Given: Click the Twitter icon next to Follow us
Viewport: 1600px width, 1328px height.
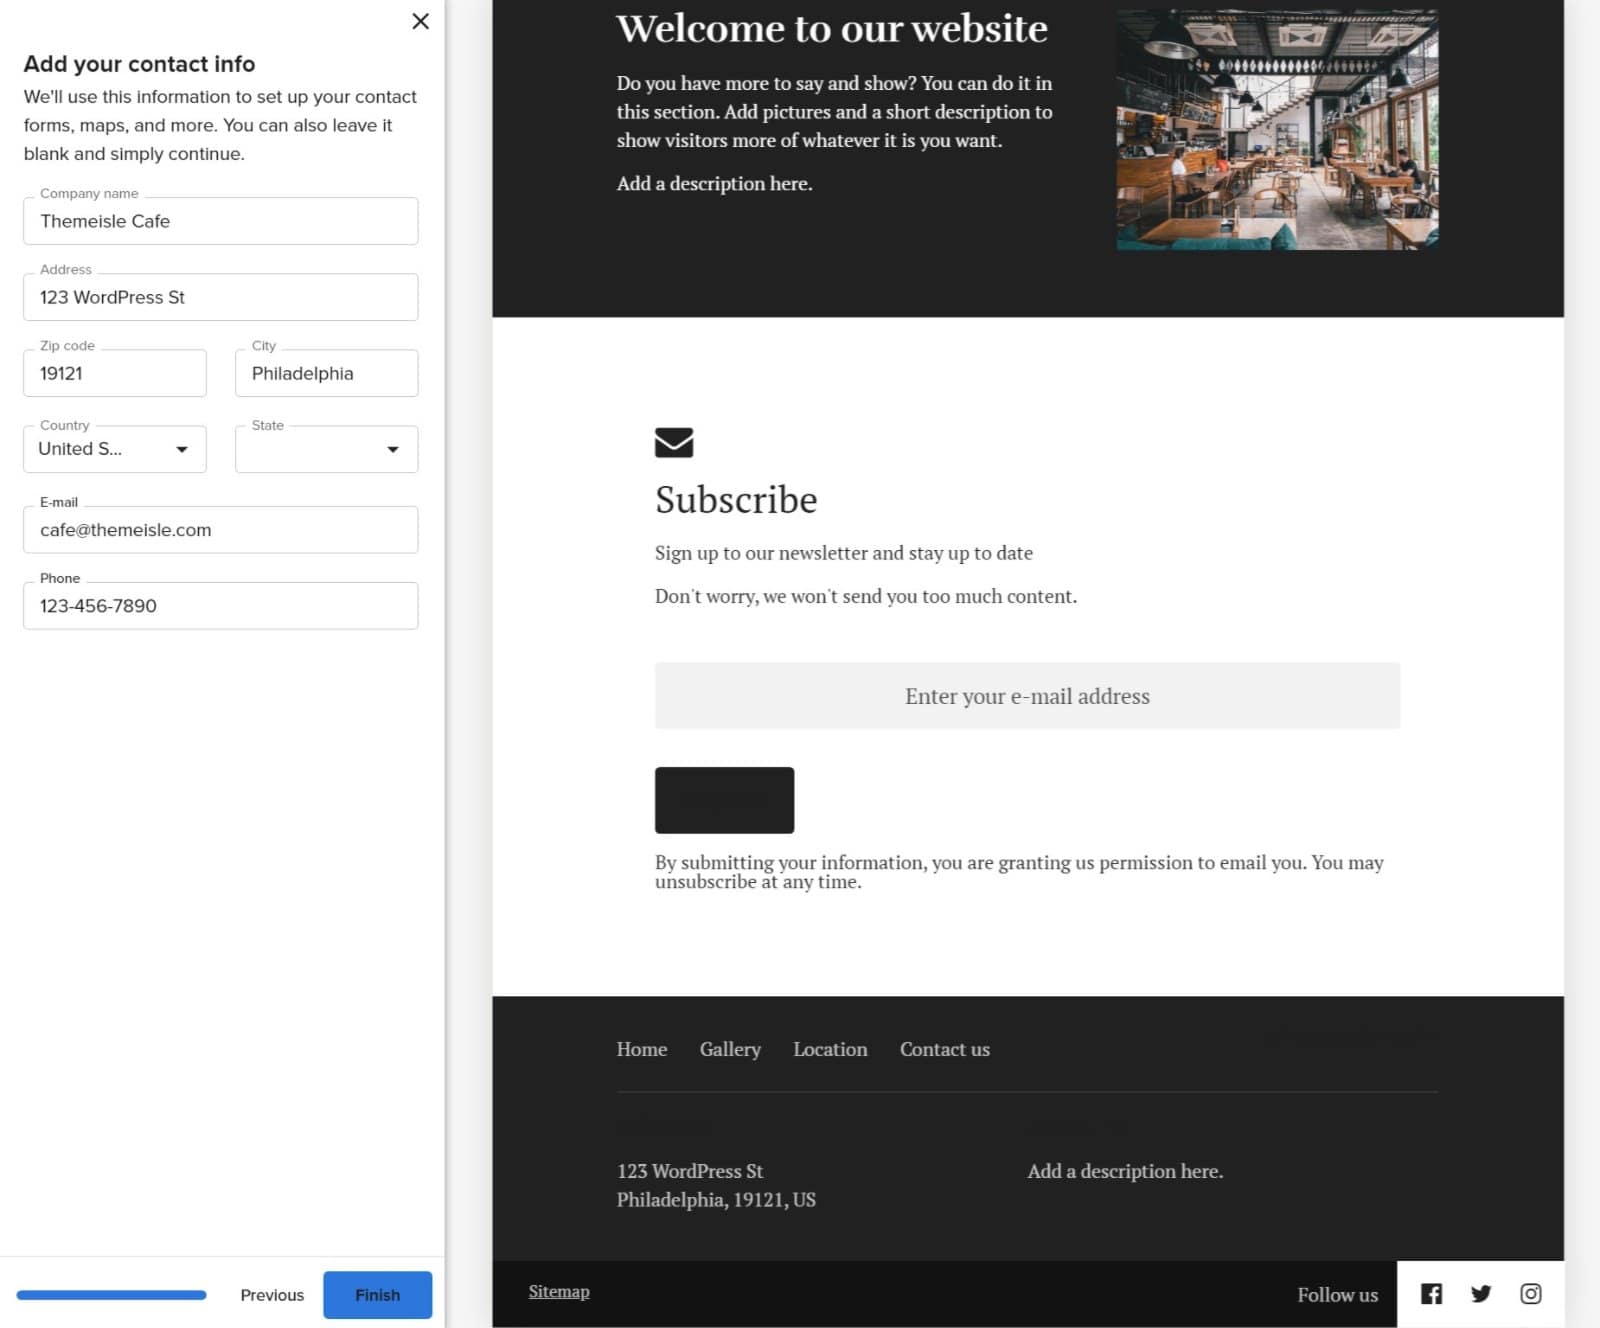Looking at the screenshot, I should [x=1480, y=1293].
